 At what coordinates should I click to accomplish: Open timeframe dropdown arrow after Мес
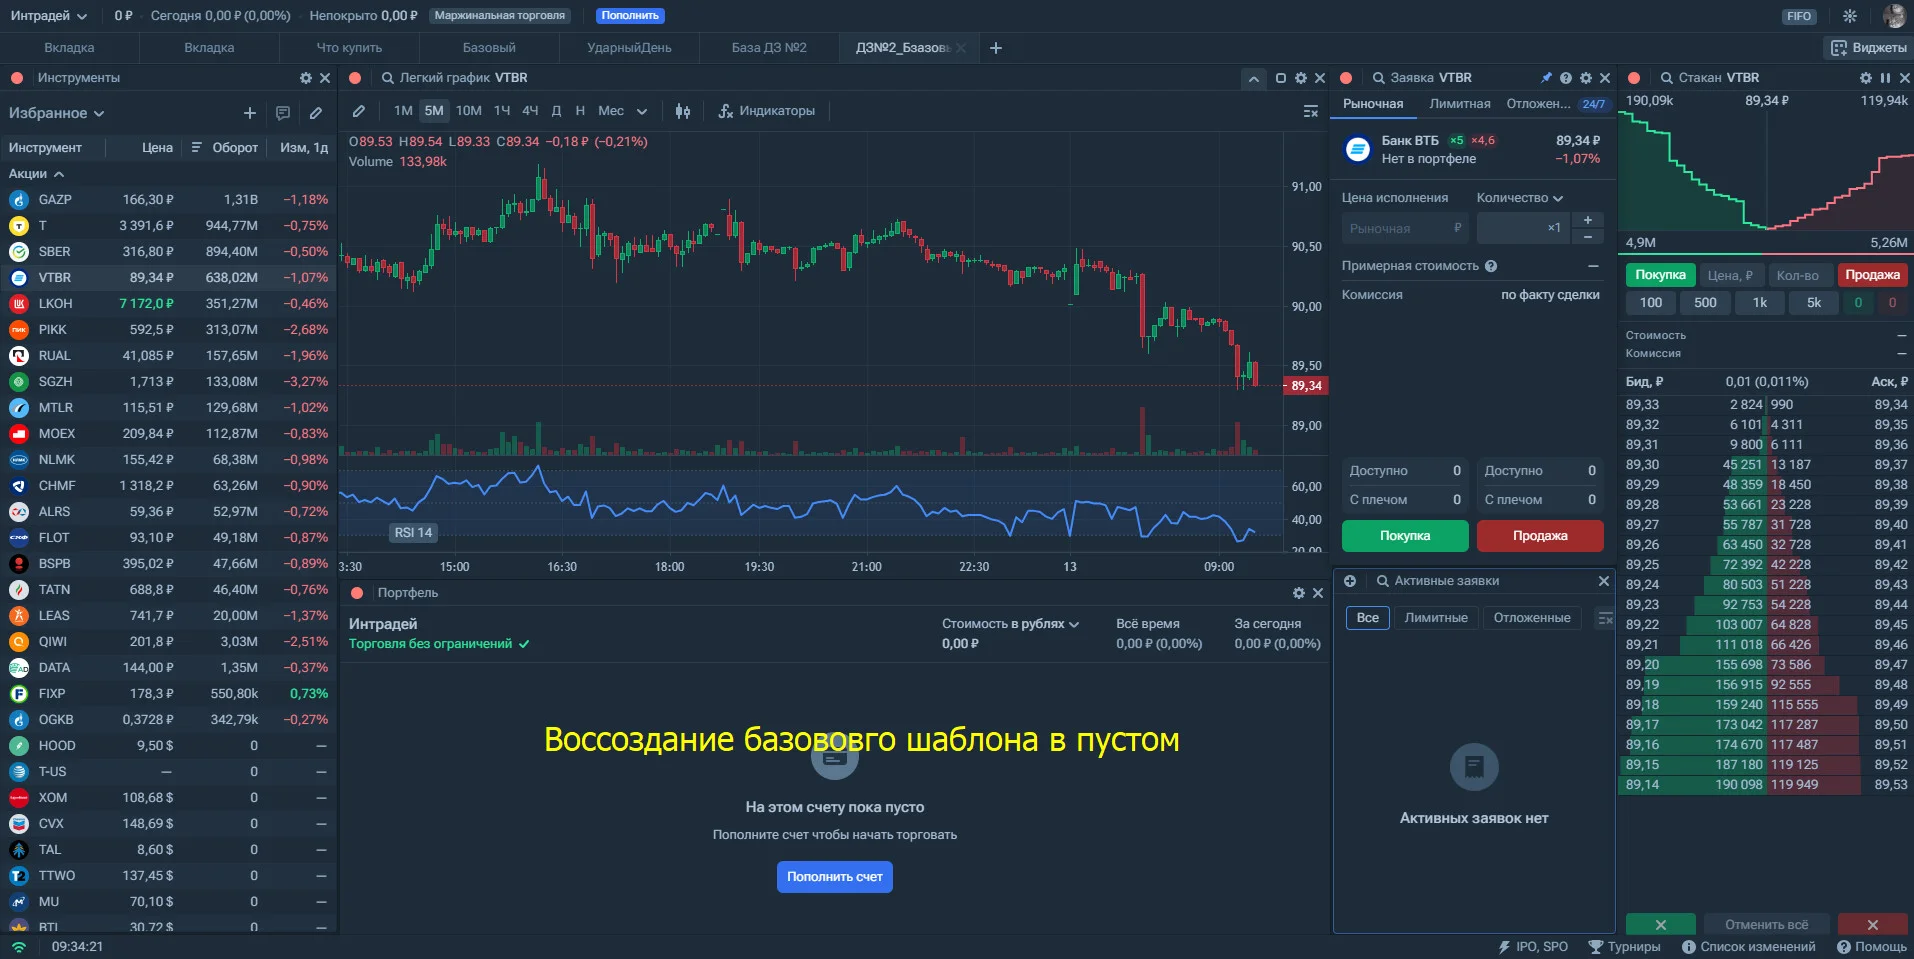pyautogui.click(x=642, y=111)
